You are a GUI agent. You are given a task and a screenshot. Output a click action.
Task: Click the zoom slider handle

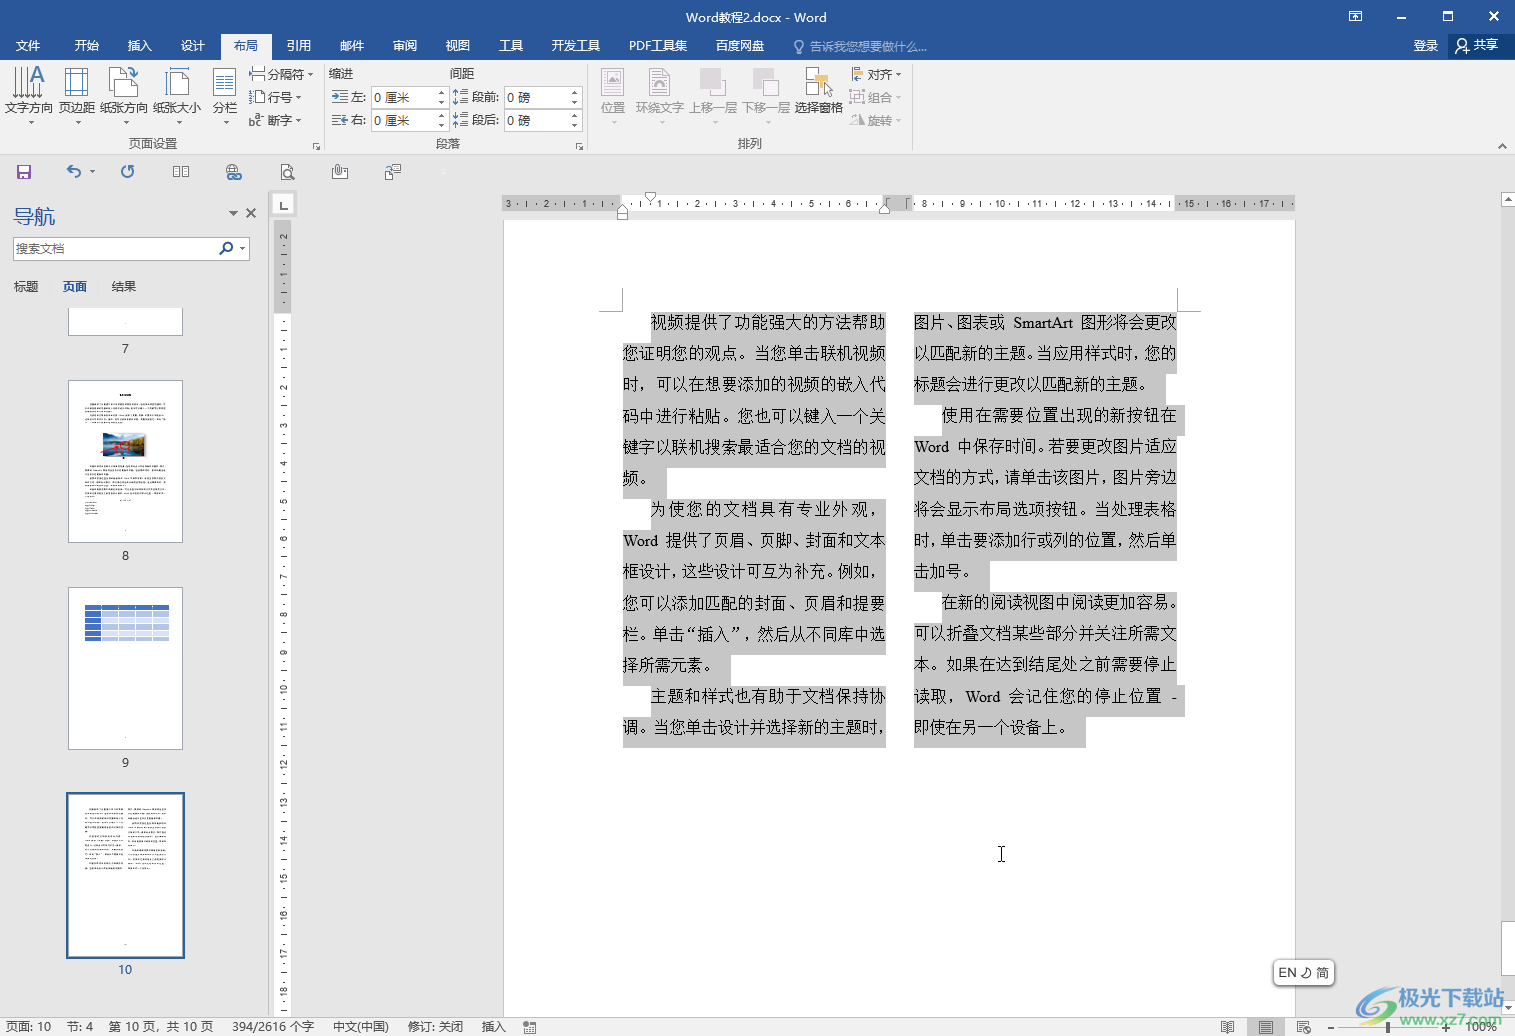tap(1388, 1027)
